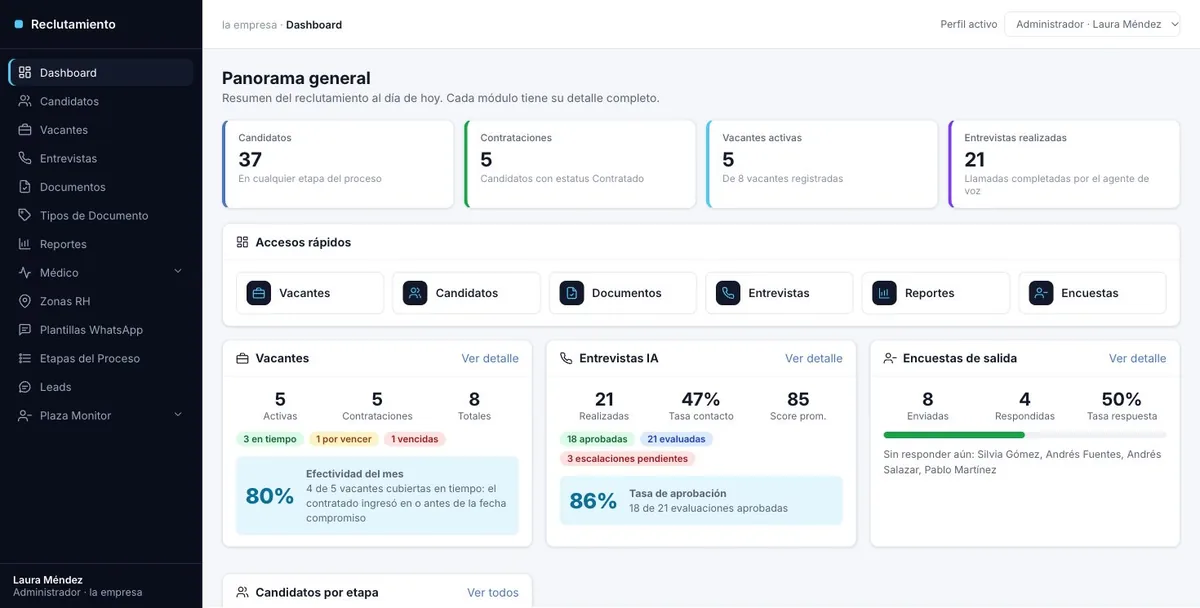Click the briefcase icon in Vacantes quick access
Screen dimensions: 1200x608
click(x=259, y=293)
